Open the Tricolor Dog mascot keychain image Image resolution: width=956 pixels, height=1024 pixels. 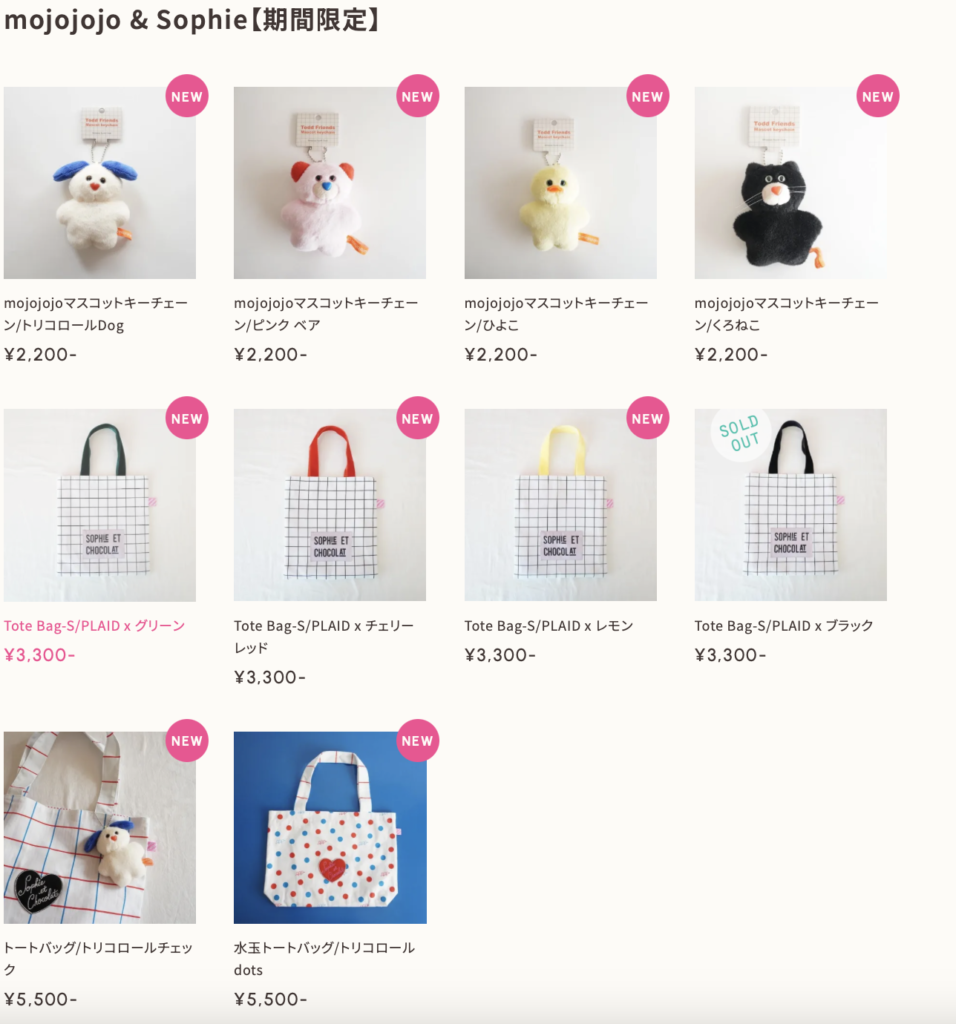(100, 183)
